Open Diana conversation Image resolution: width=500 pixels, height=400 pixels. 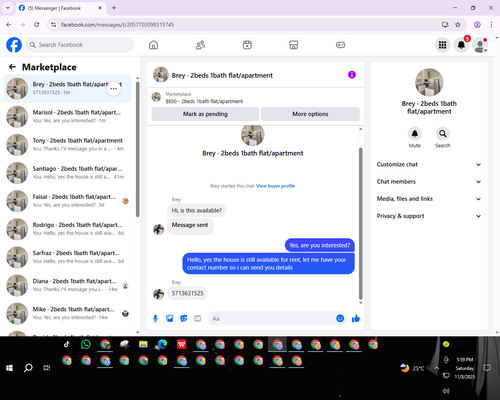click(67, 285)
